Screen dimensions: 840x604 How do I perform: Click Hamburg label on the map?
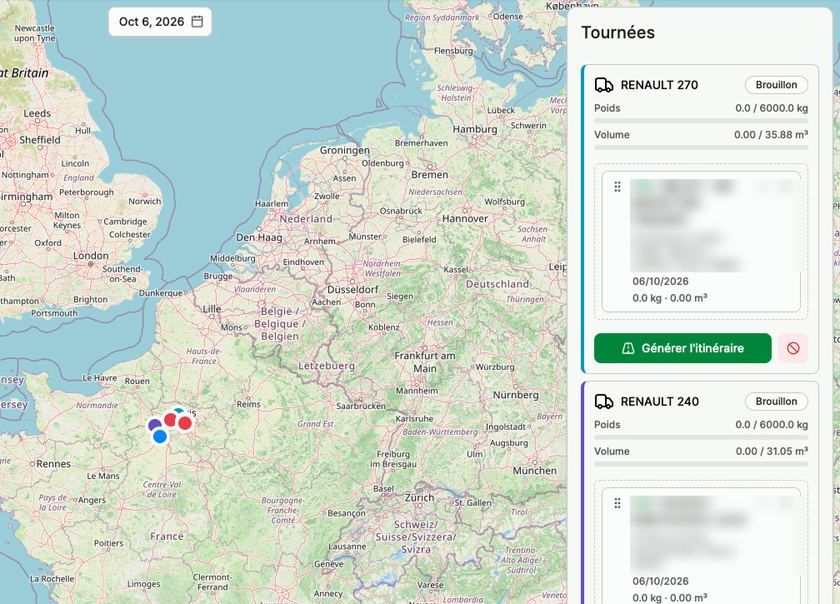pos(475,129)
